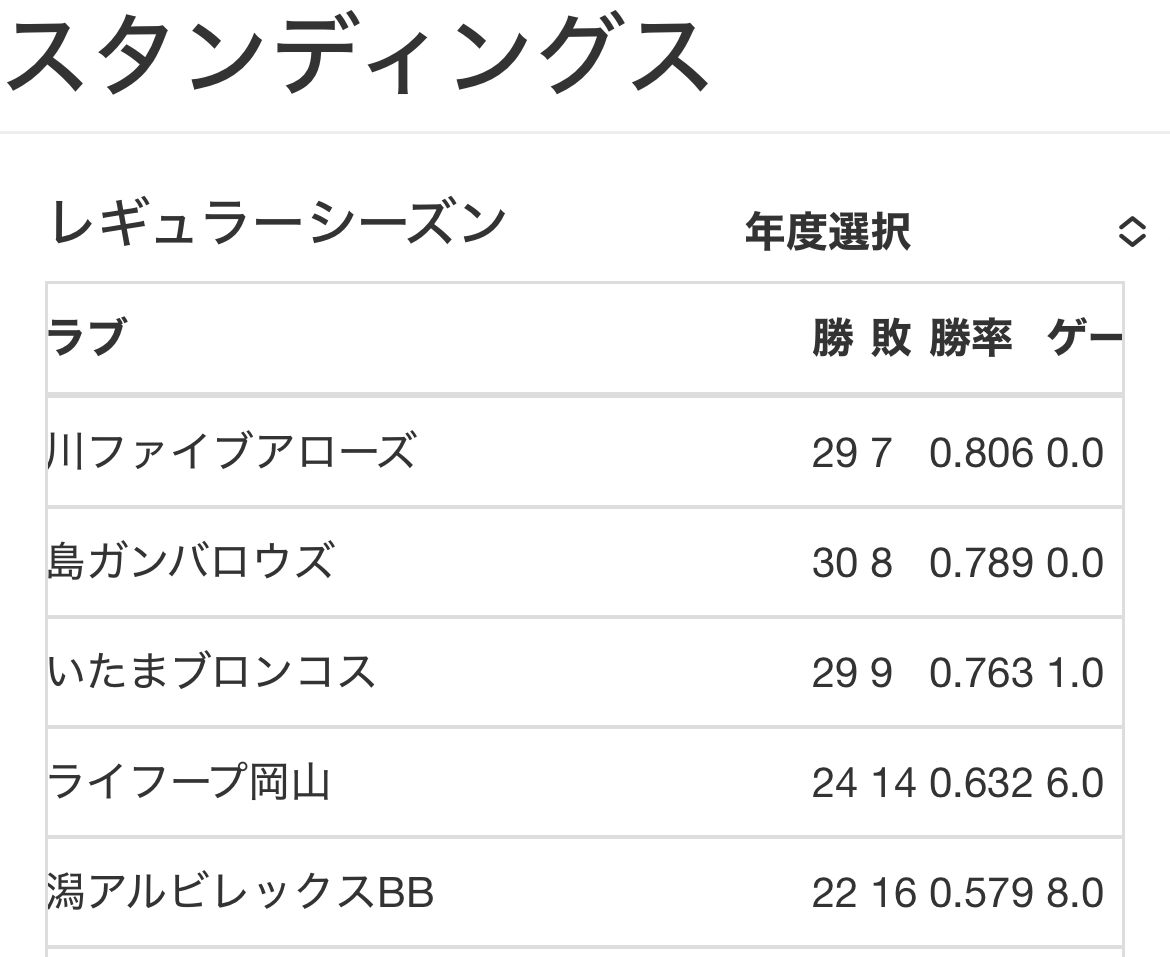The width and height of the screenshot is (1170, 957).
Task: Select the レギュラーシーズン section heading
Action: coord(277,224)
